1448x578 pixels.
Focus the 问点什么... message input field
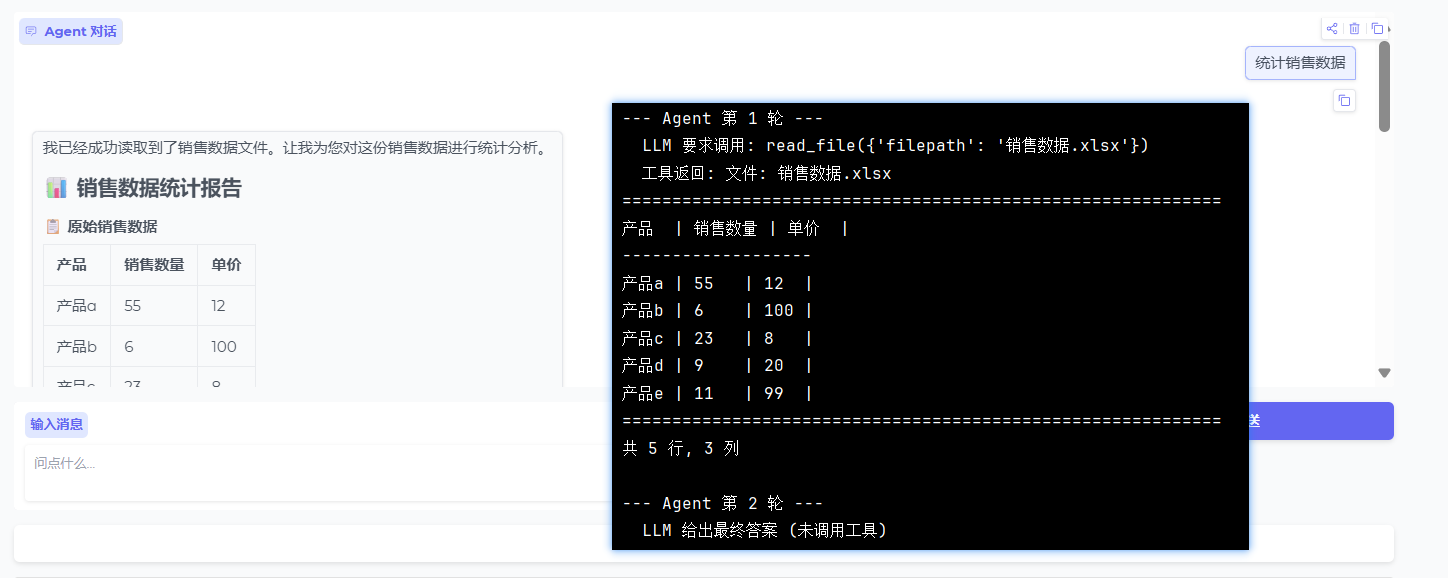[x=318, y=472]
